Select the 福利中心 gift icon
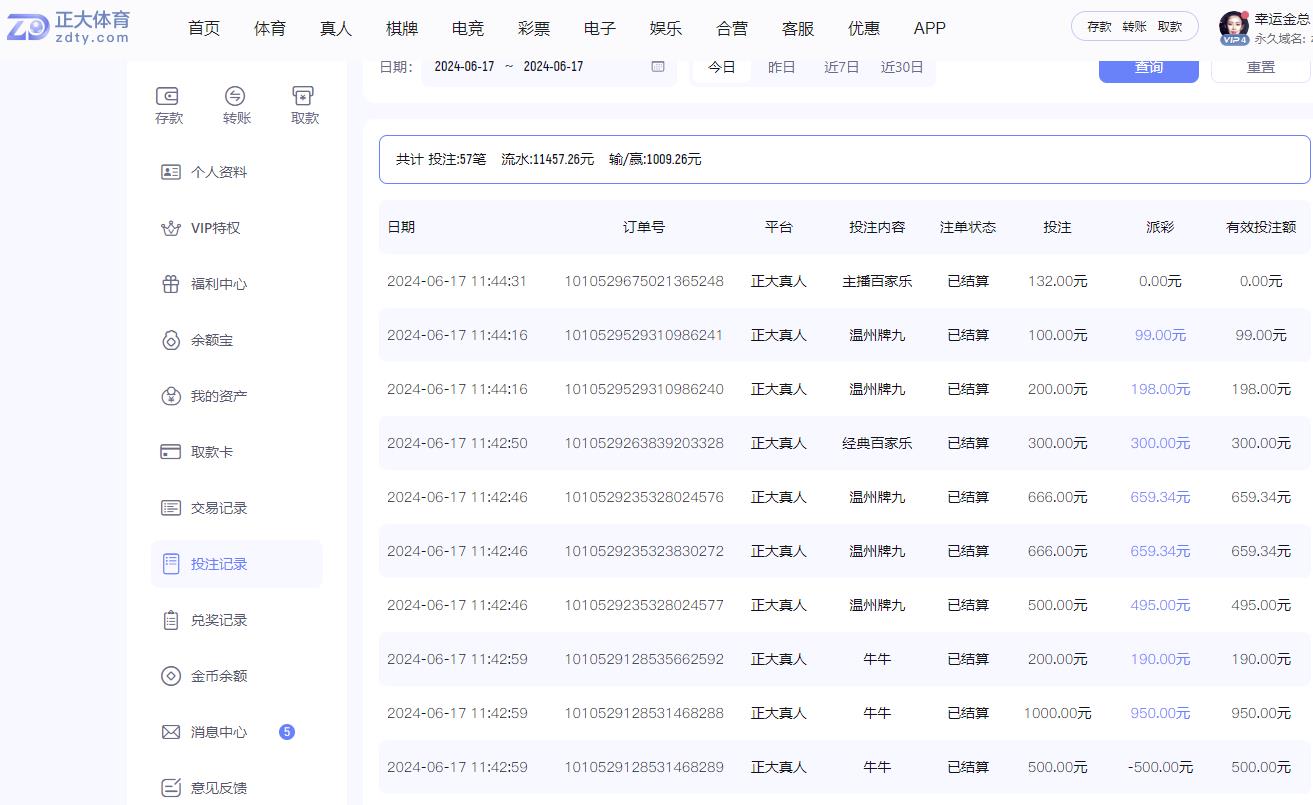 (x=171, y=283)
